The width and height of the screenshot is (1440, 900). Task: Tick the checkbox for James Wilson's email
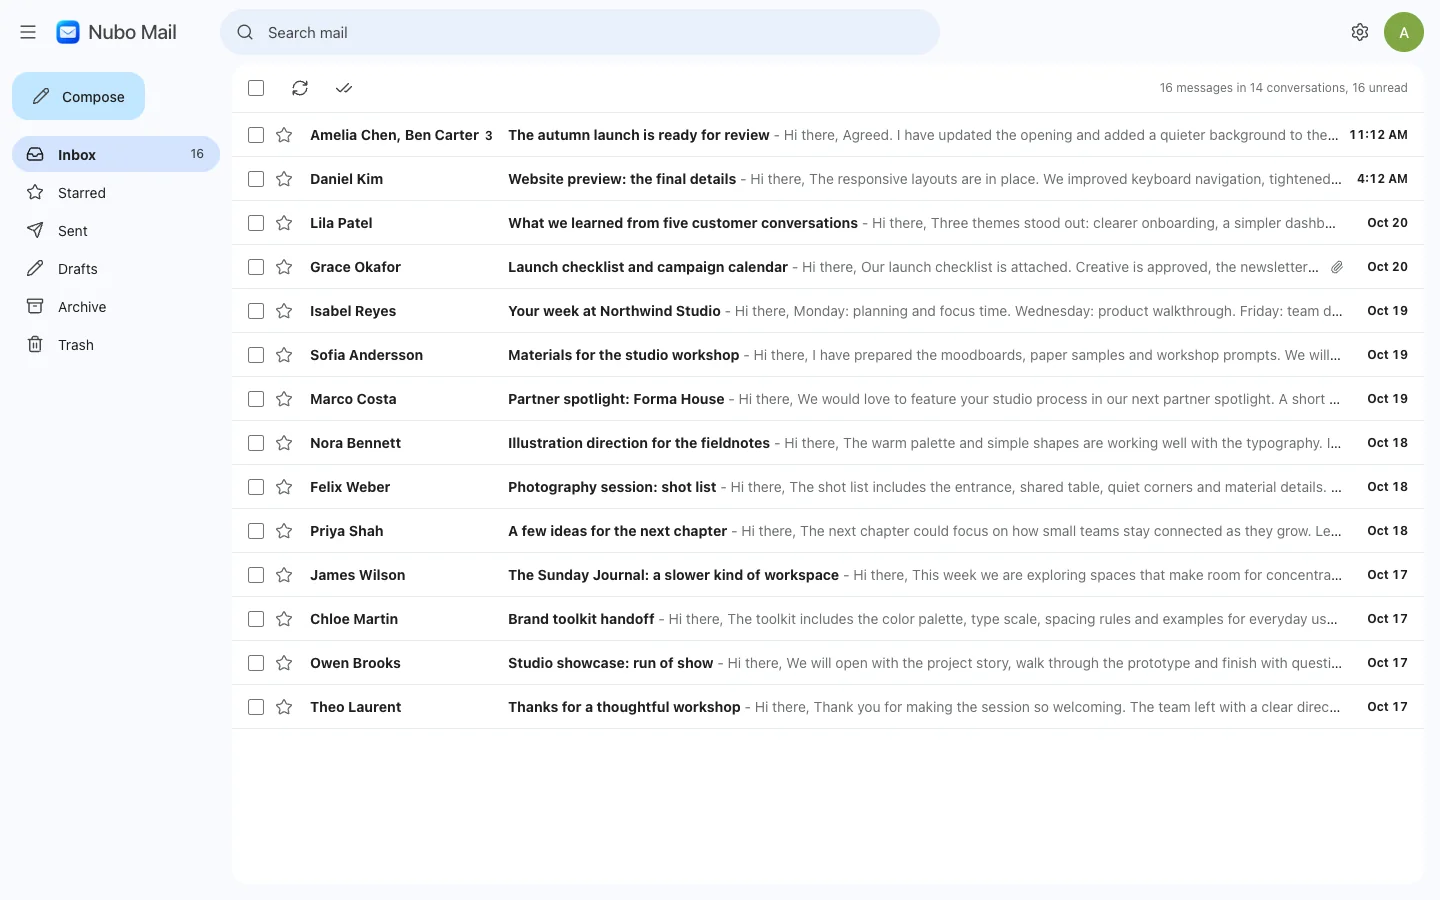point(256,575)
